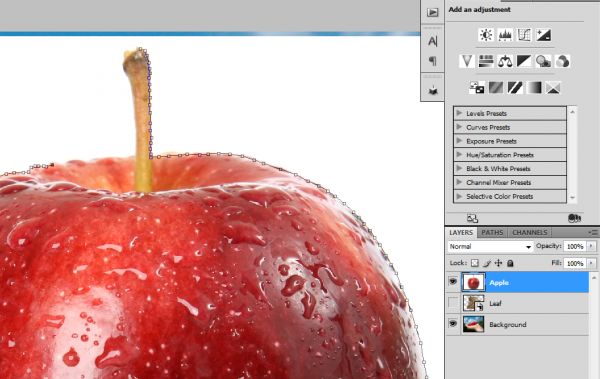The height and width of the screenshot is (379, 600).
Task: Enable lock position with the move icon
Action: tap(498, 263)
